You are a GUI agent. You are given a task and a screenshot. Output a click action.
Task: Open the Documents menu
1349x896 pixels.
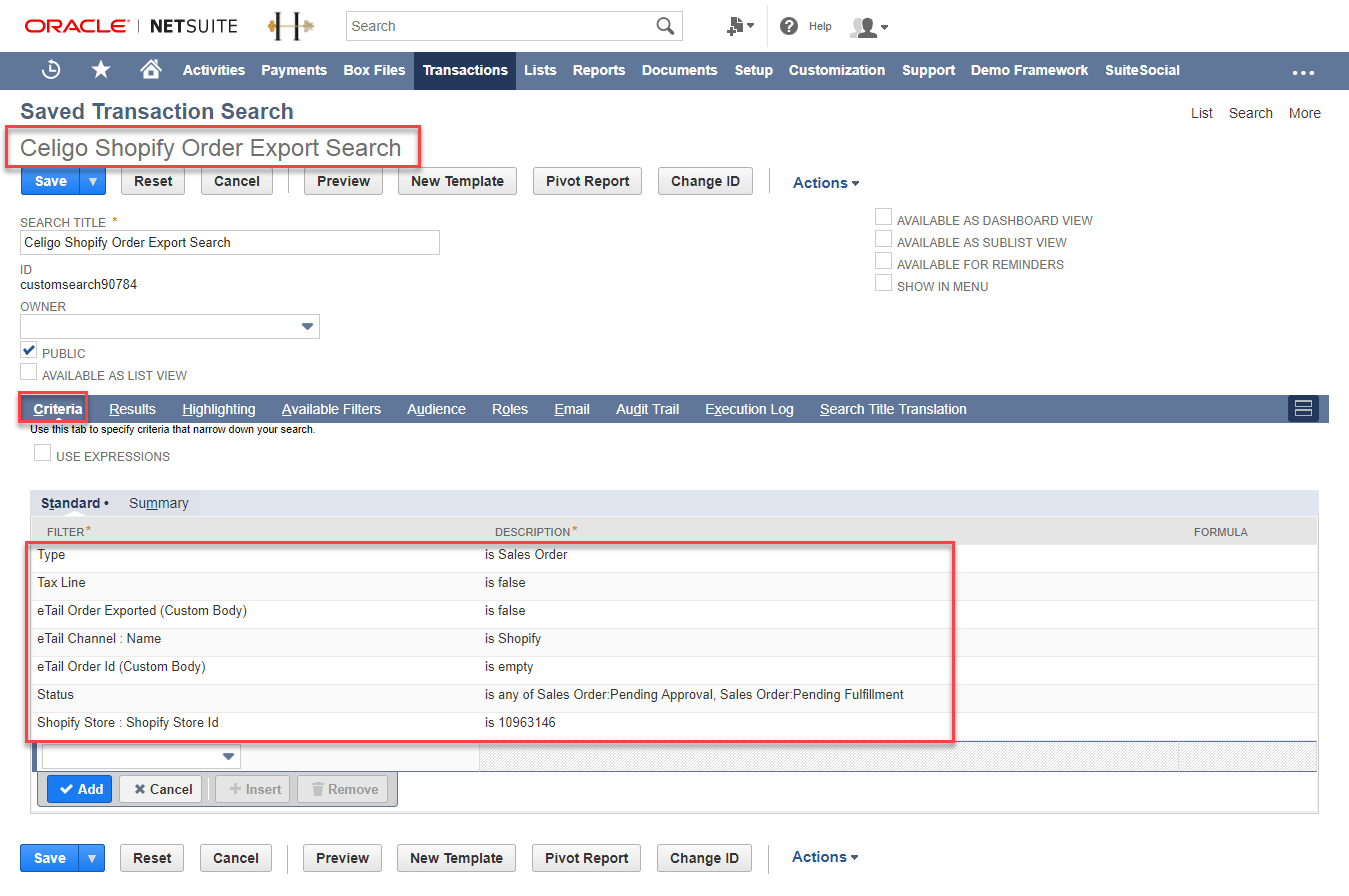[680, 70]
